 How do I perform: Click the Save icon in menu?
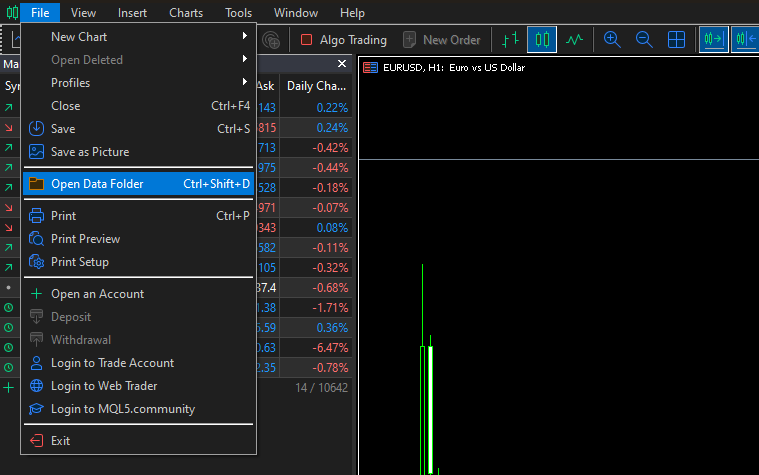coord(36,129)
